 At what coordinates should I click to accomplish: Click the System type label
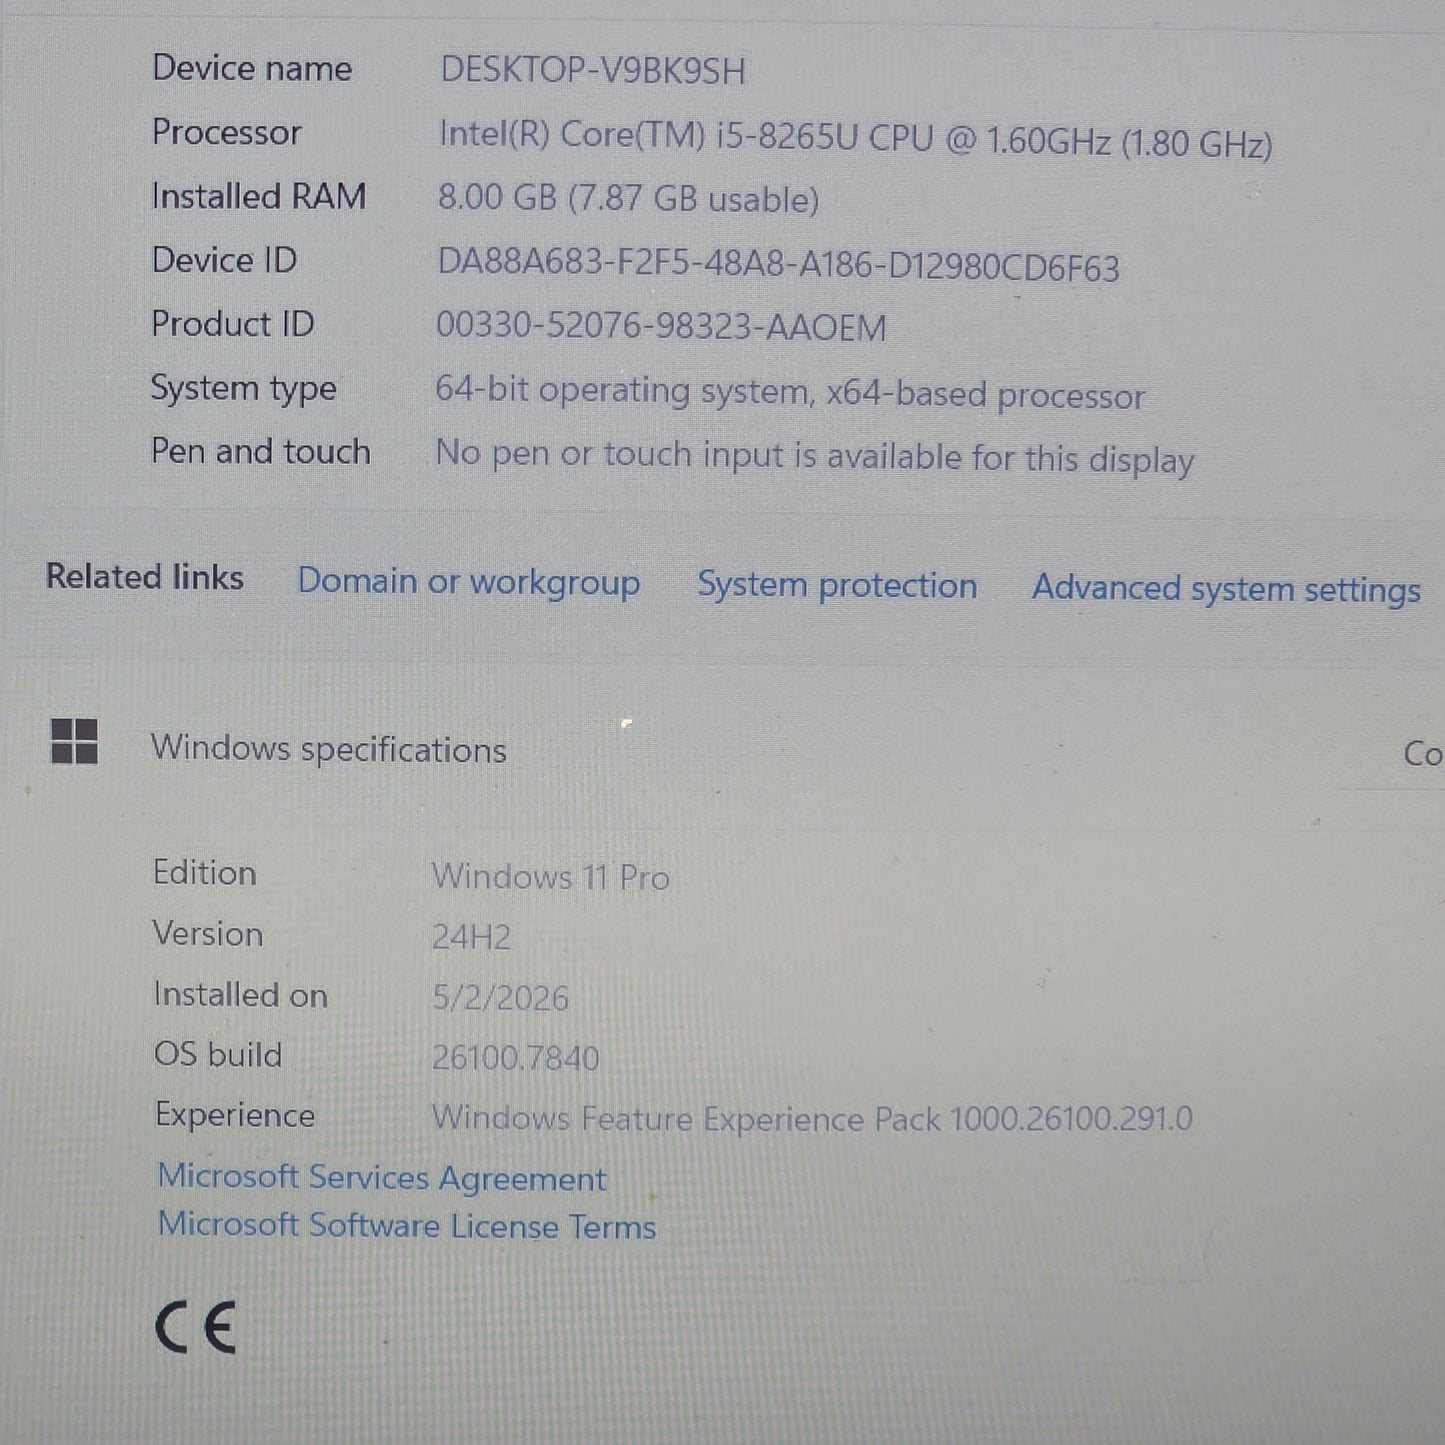(243, 389)
